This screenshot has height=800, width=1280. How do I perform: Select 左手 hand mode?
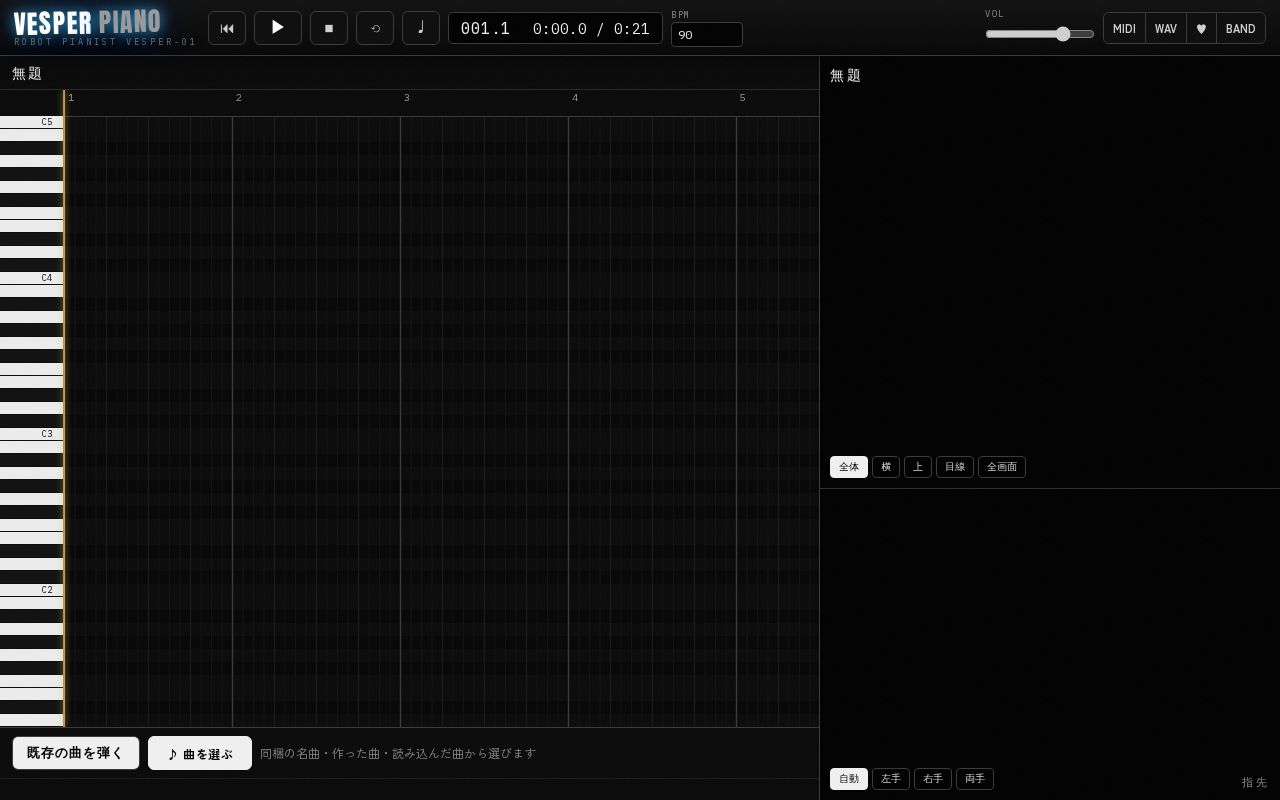pyautogui.click(x=891, y=779)
